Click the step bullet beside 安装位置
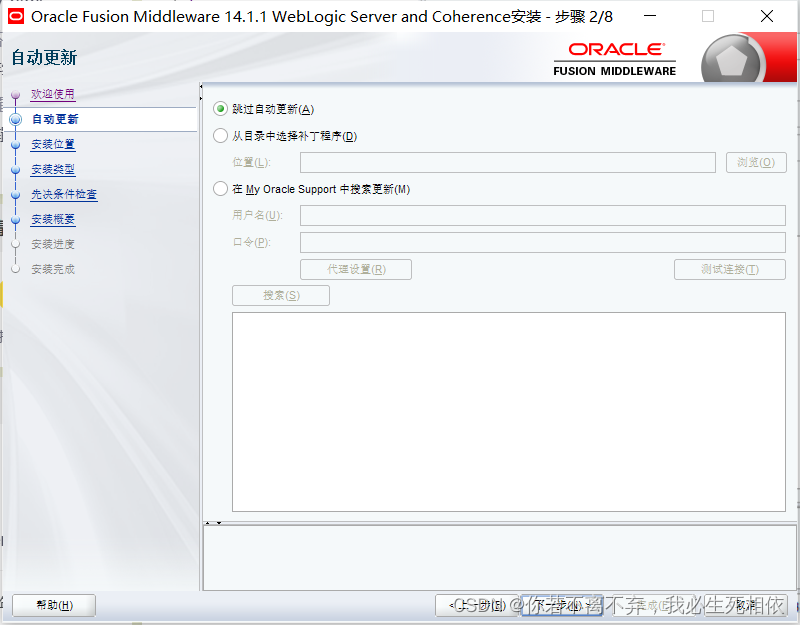 15,144
